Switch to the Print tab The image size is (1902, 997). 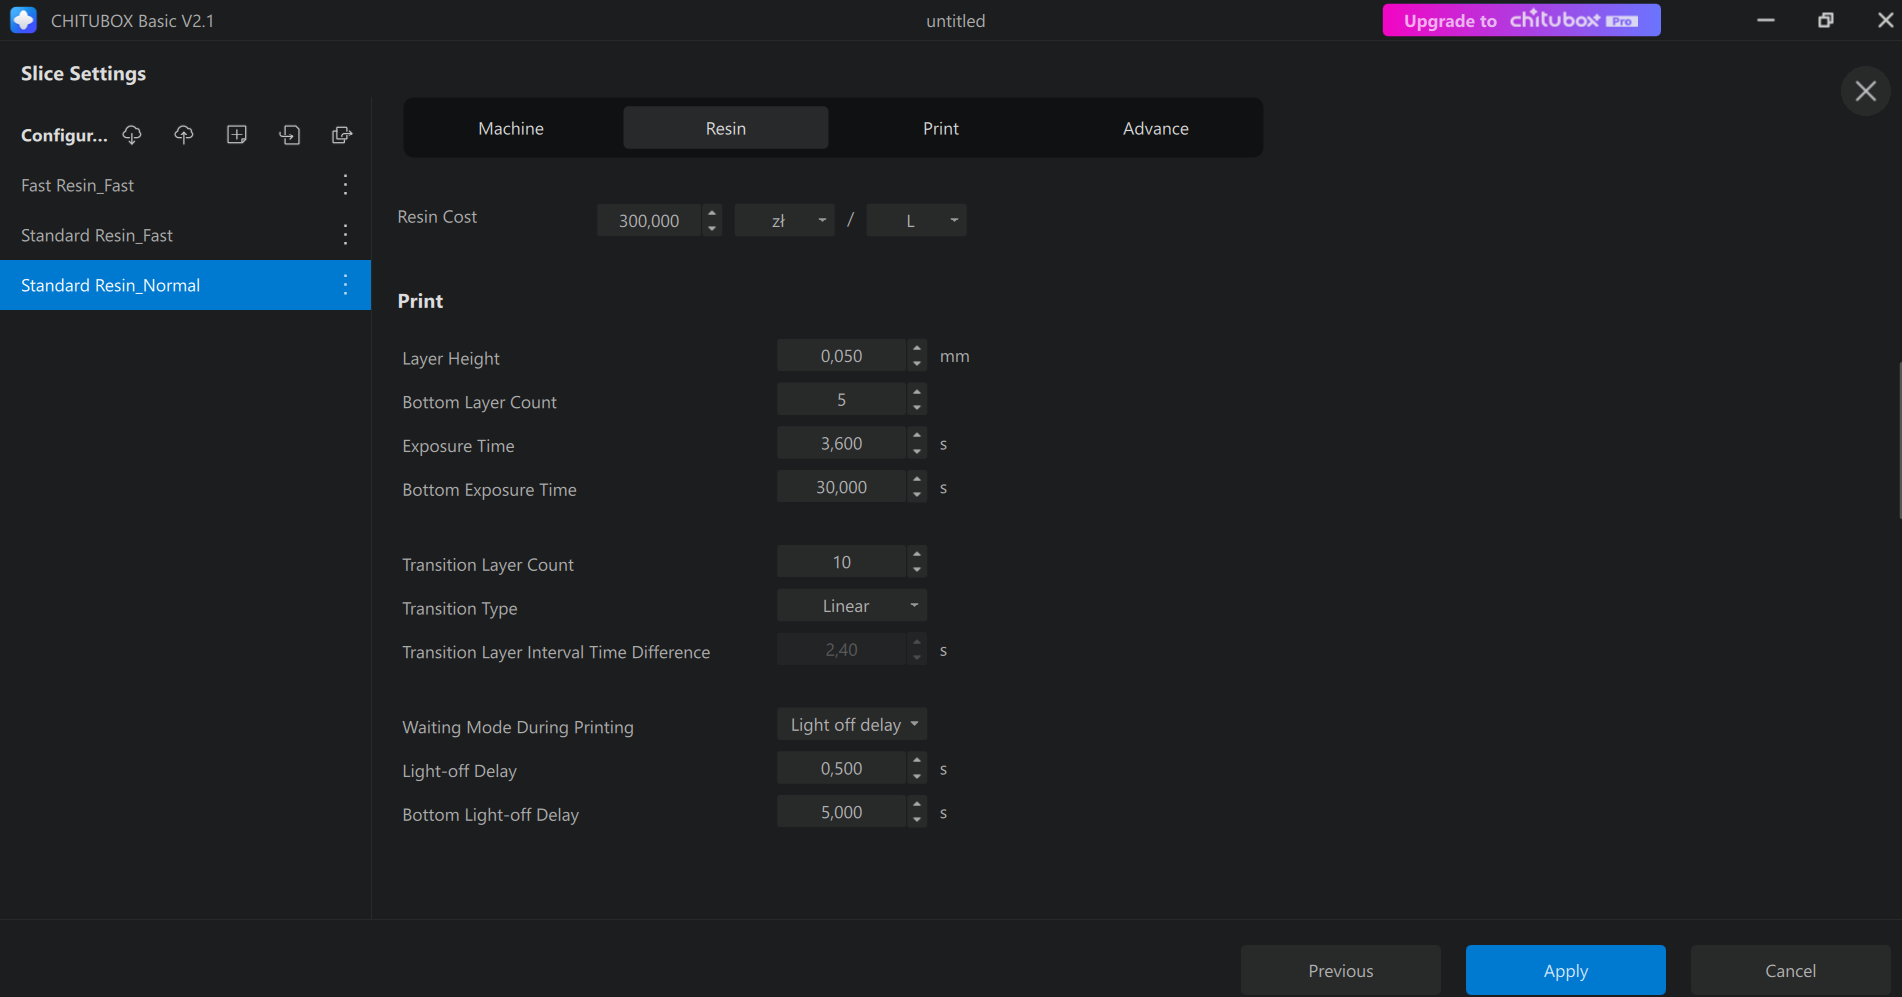(941, 128)
